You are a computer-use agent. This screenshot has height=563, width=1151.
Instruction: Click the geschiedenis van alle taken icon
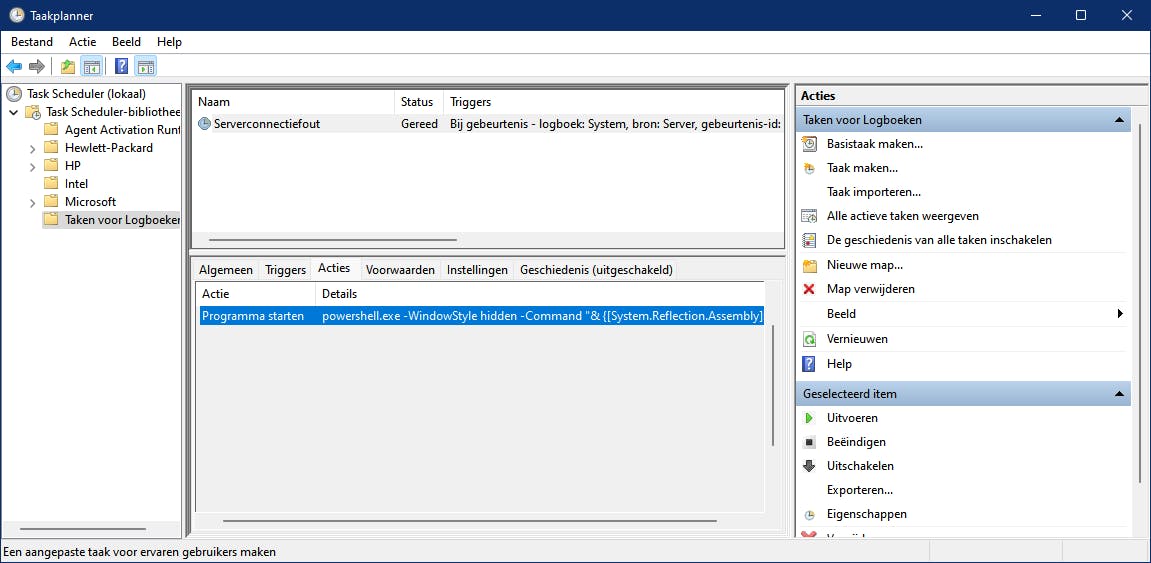tap(809, 240)
